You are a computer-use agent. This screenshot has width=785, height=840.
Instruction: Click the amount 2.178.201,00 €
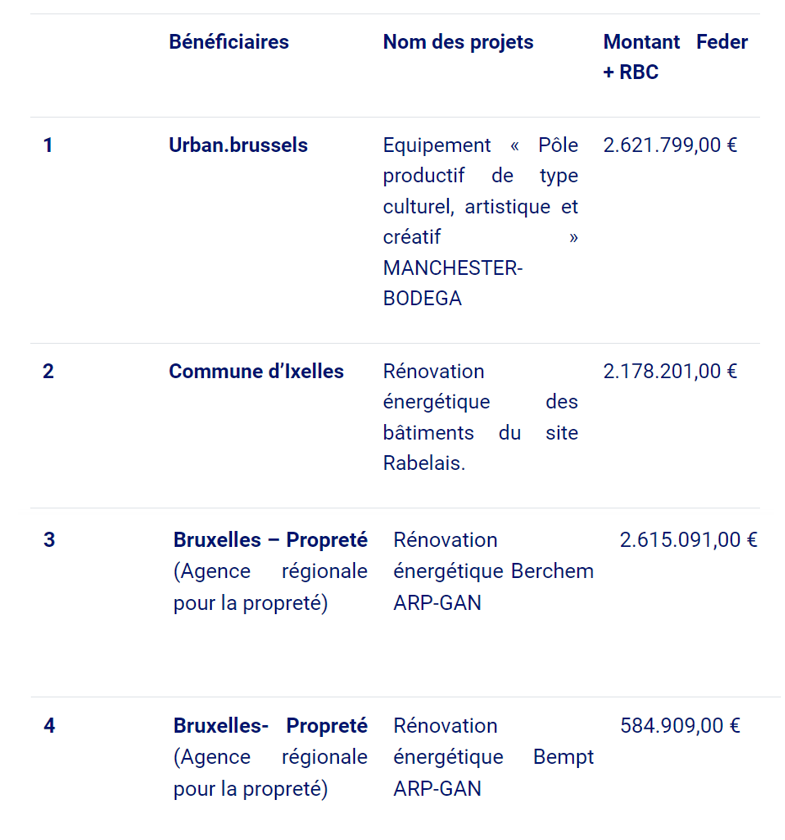670,371
